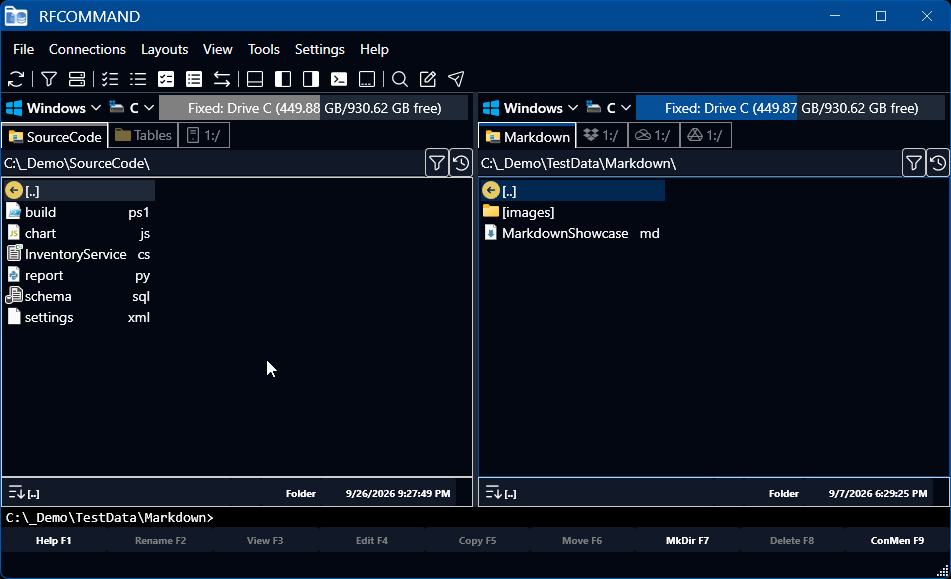Click the plain bullet list toolbar icon
Screen dimensions: 951x579
138,79
